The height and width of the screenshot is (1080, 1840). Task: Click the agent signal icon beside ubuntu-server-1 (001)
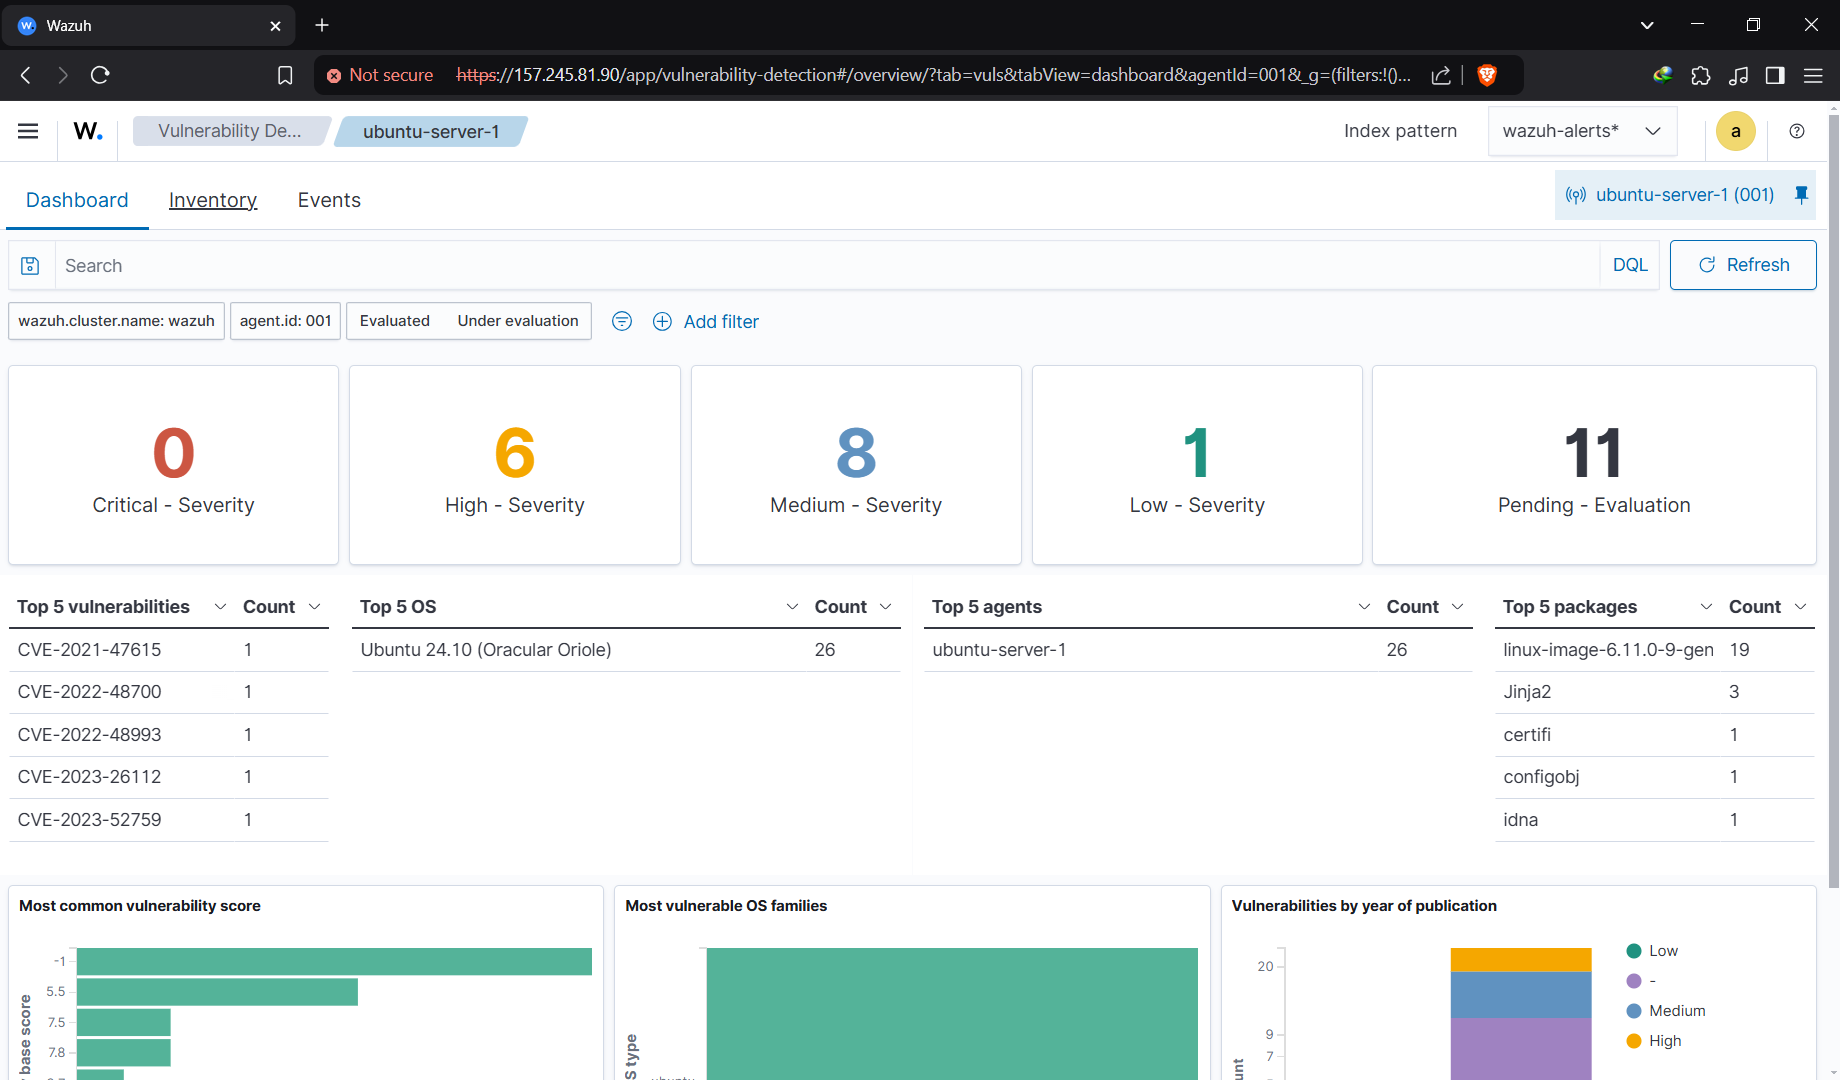(1576, 195)
